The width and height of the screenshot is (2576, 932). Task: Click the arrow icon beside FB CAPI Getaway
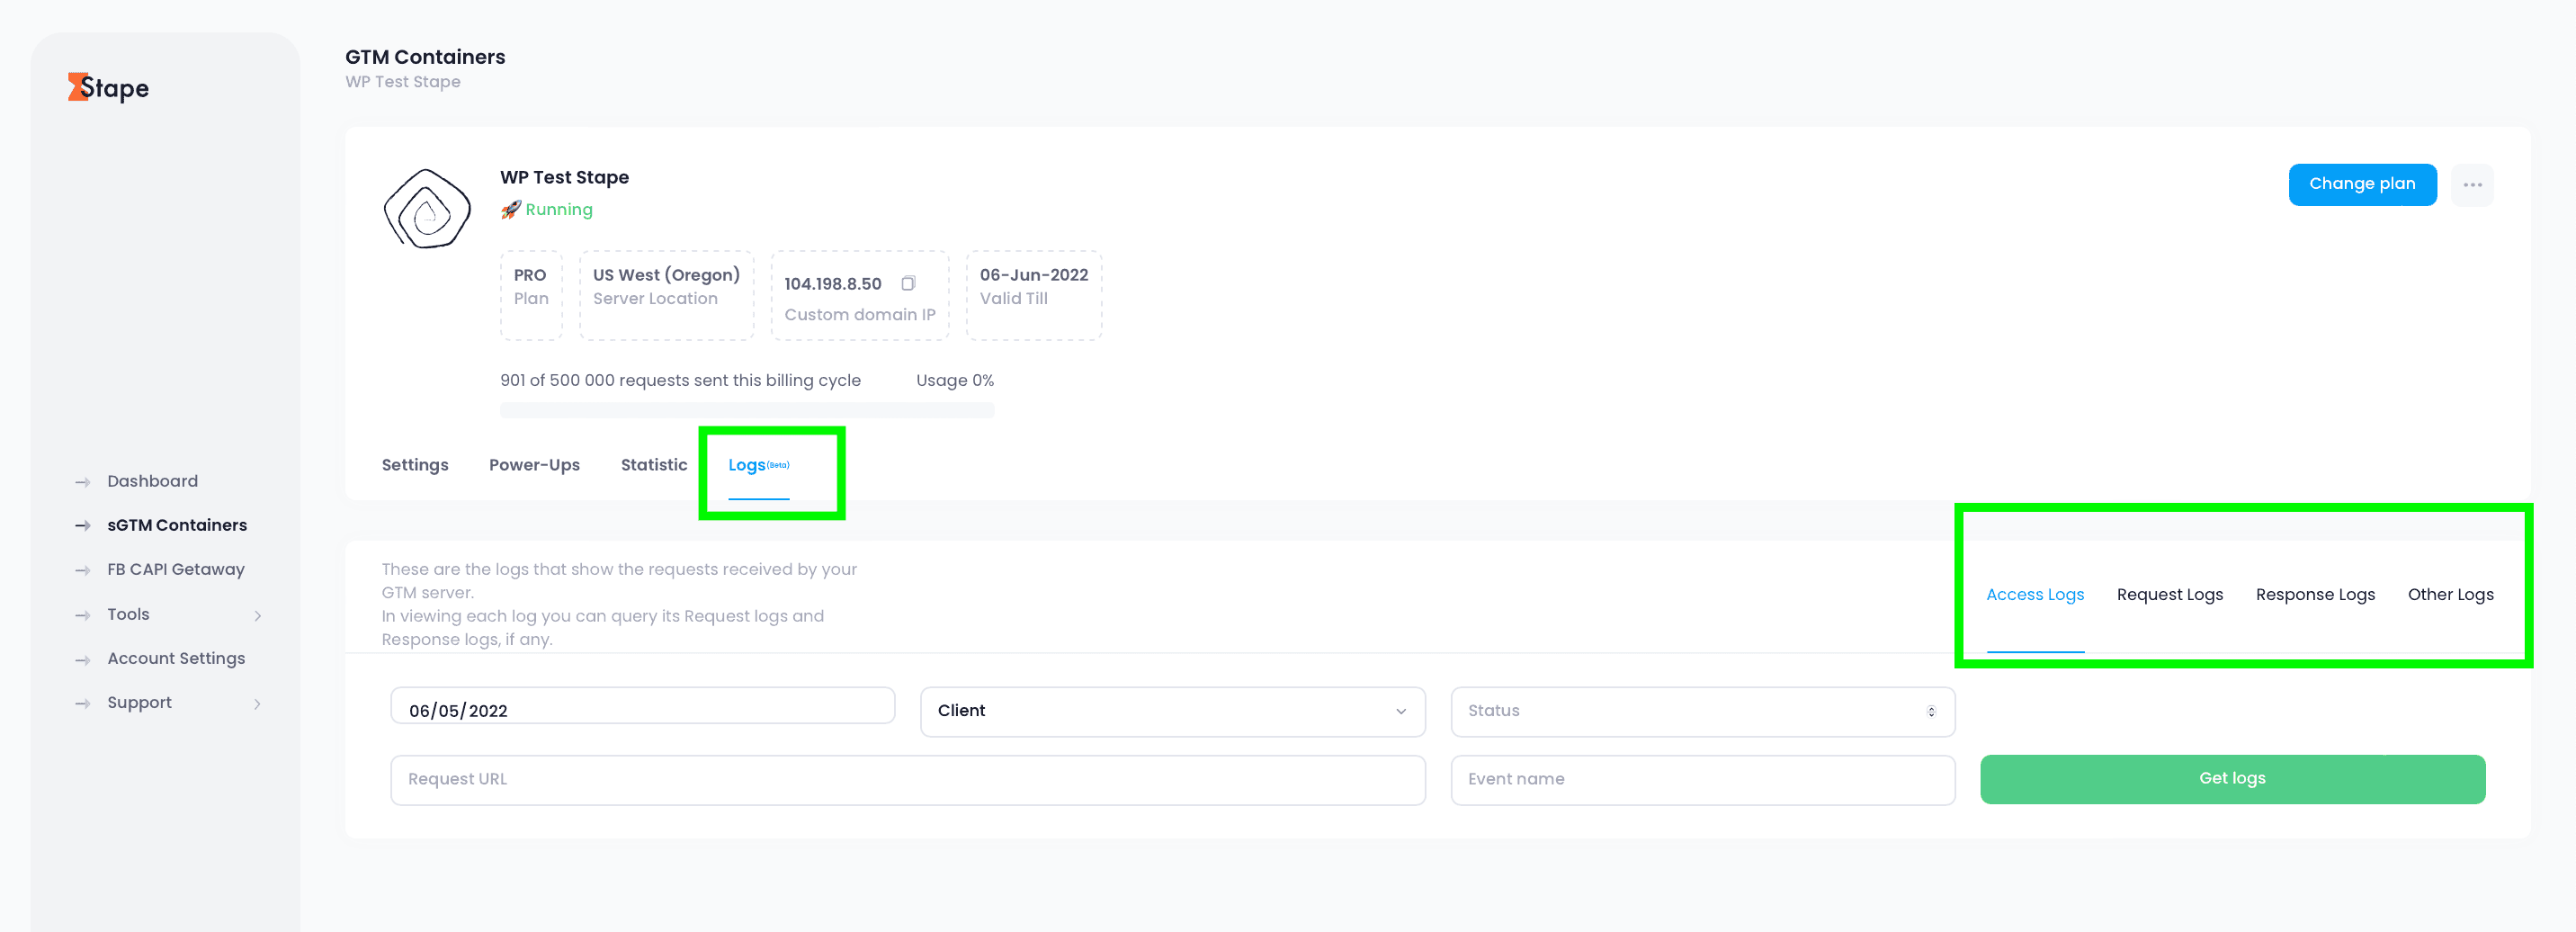click(x=83, y=570)
